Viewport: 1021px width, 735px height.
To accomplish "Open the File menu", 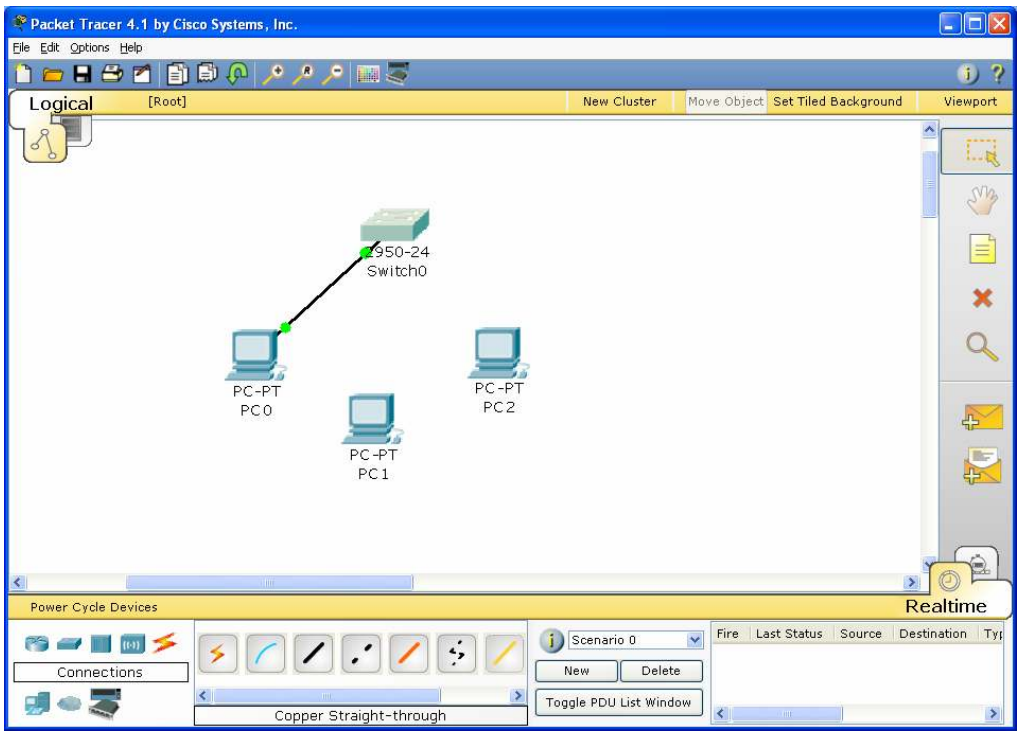I will pyautogui.click(x=21, y=48).
